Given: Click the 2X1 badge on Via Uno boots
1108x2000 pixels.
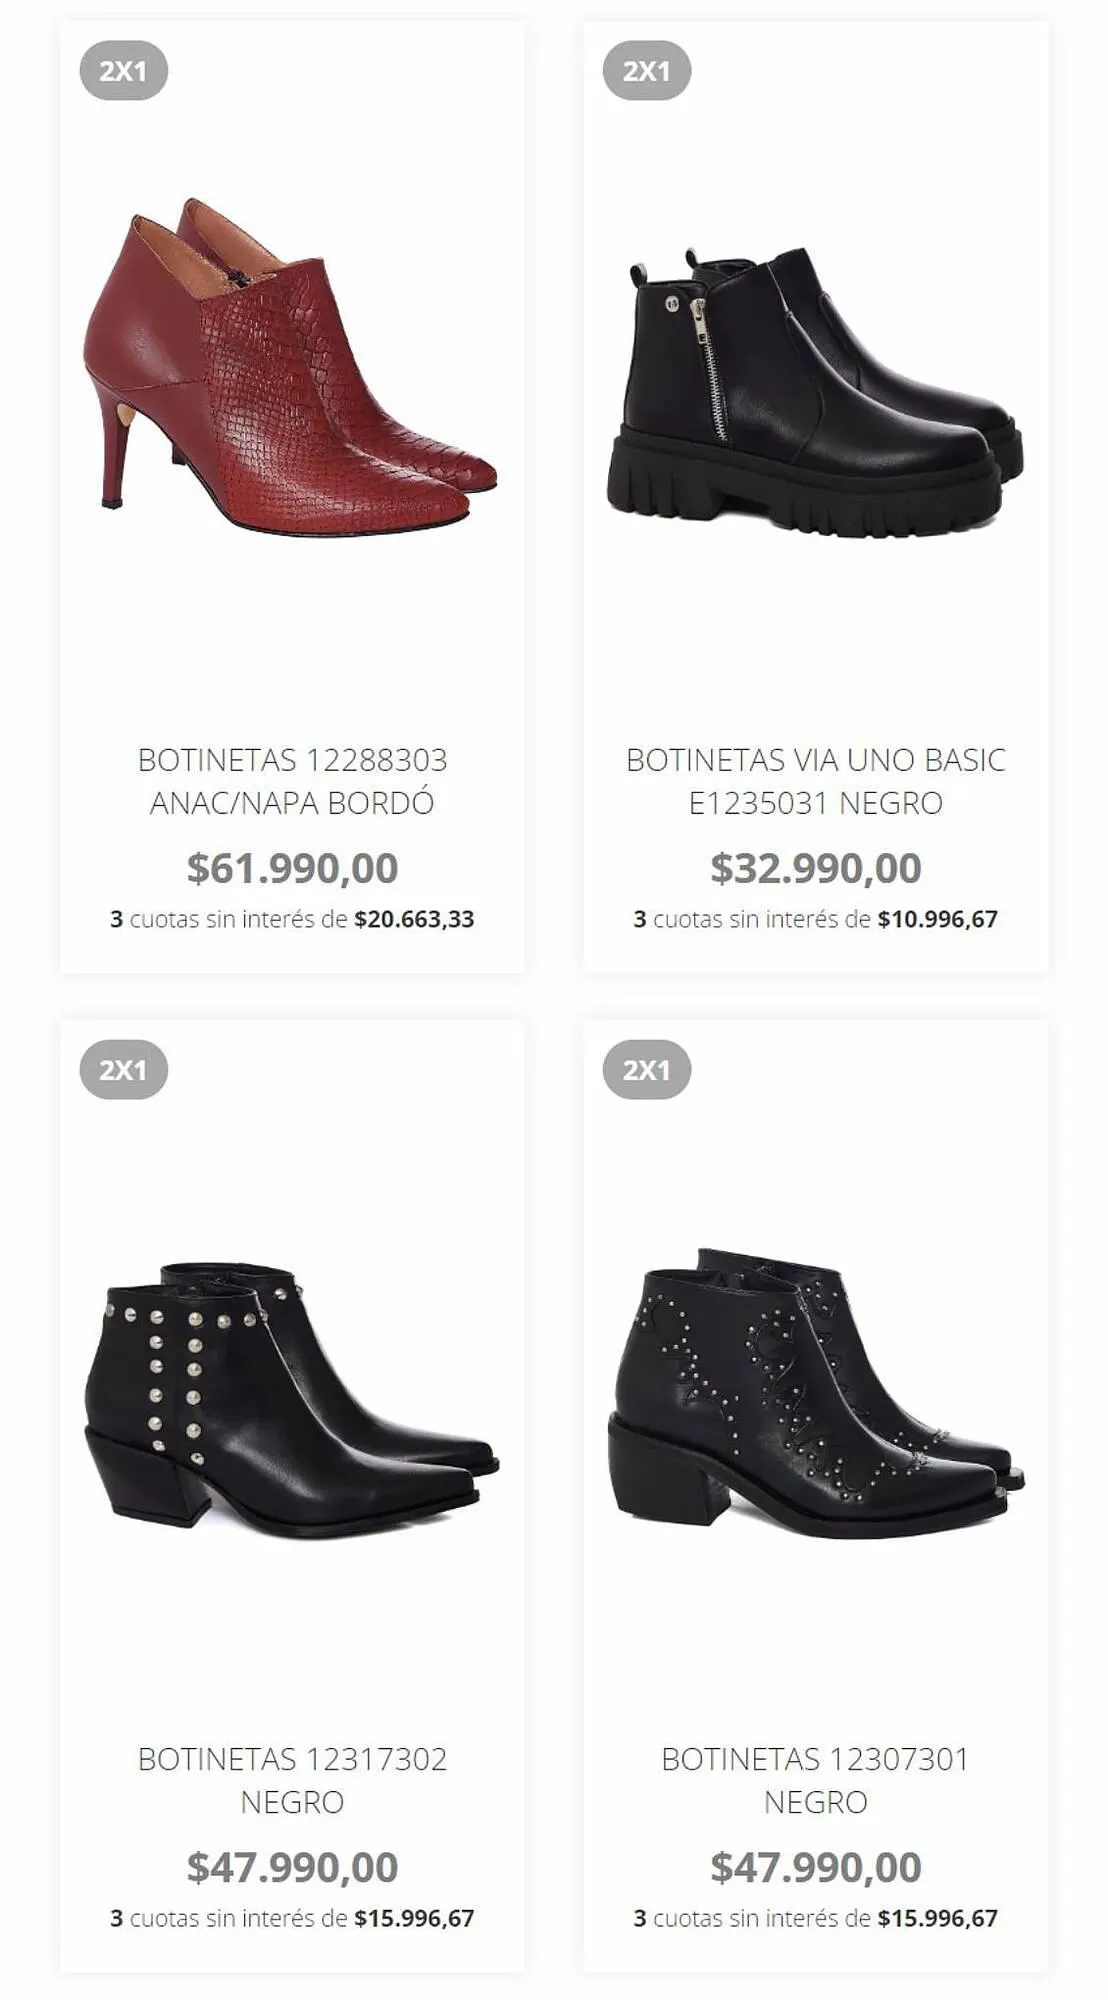Looking at the screenshot, I should click(x=646, y=71).
